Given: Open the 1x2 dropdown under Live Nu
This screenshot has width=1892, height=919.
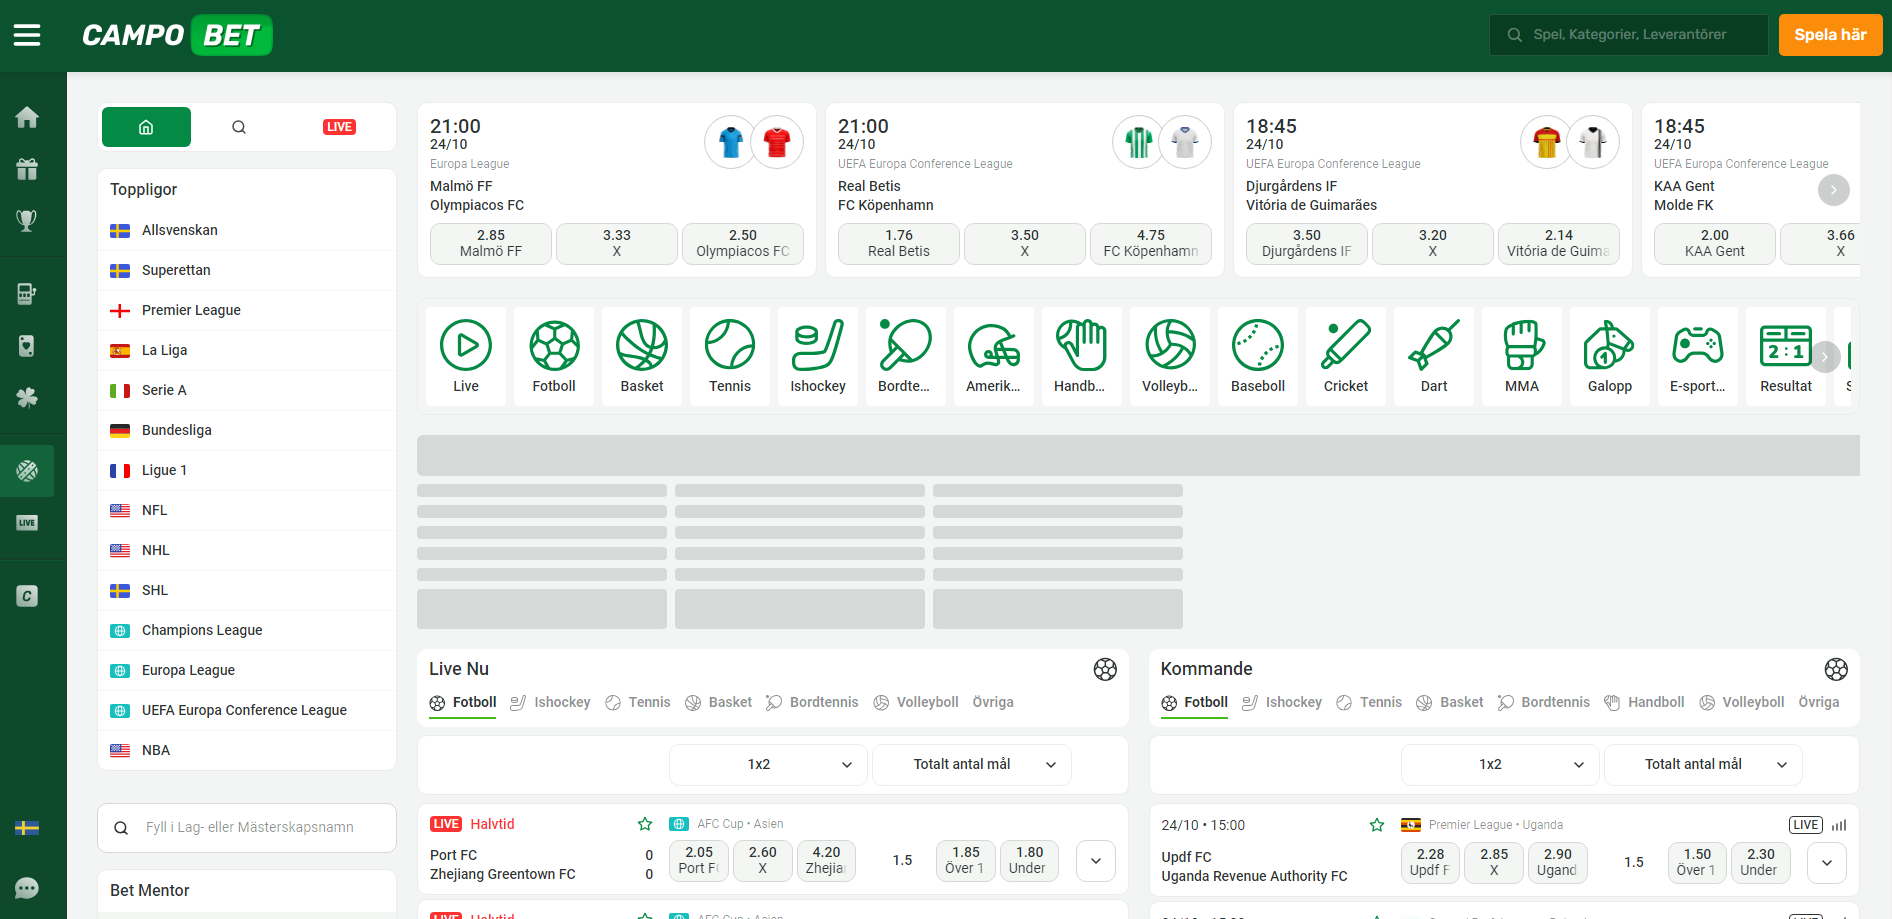Looking at the screenshot, I should click(768, 765).
